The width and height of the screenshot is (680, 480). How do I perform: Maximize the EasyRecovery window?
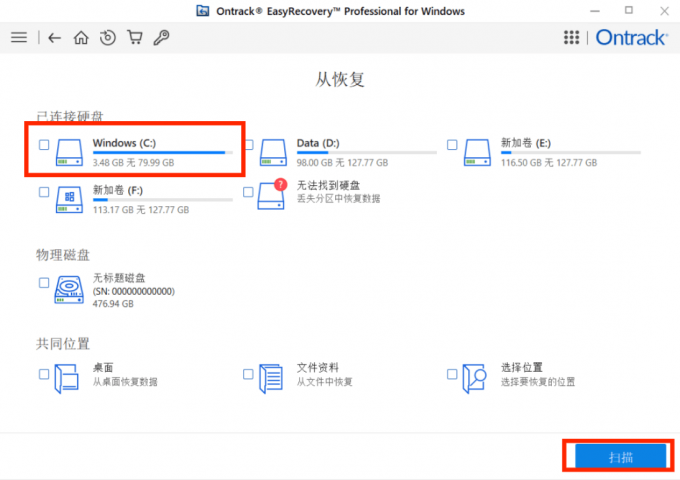pyautogui.click(x=629, y=10)
